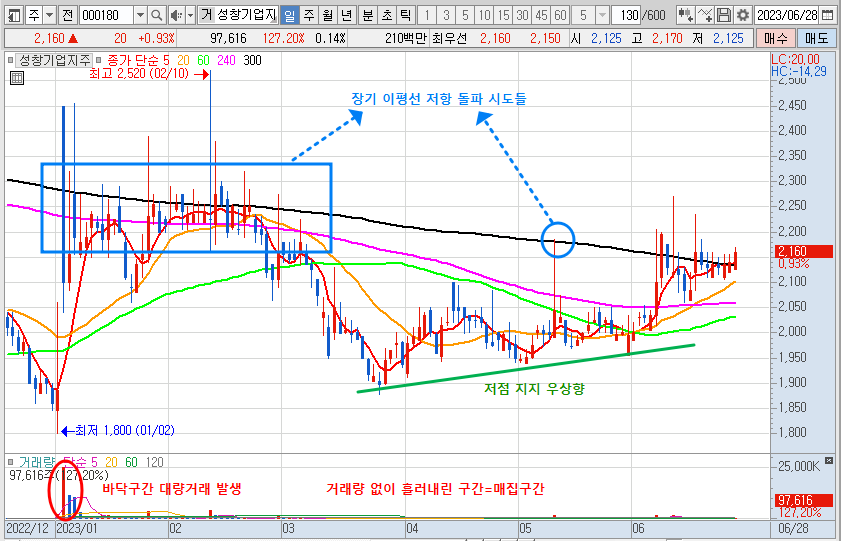Click the blue 매도 sell button
The width and height of the screenshot is (841, 541).
click(x=816, y=38)
